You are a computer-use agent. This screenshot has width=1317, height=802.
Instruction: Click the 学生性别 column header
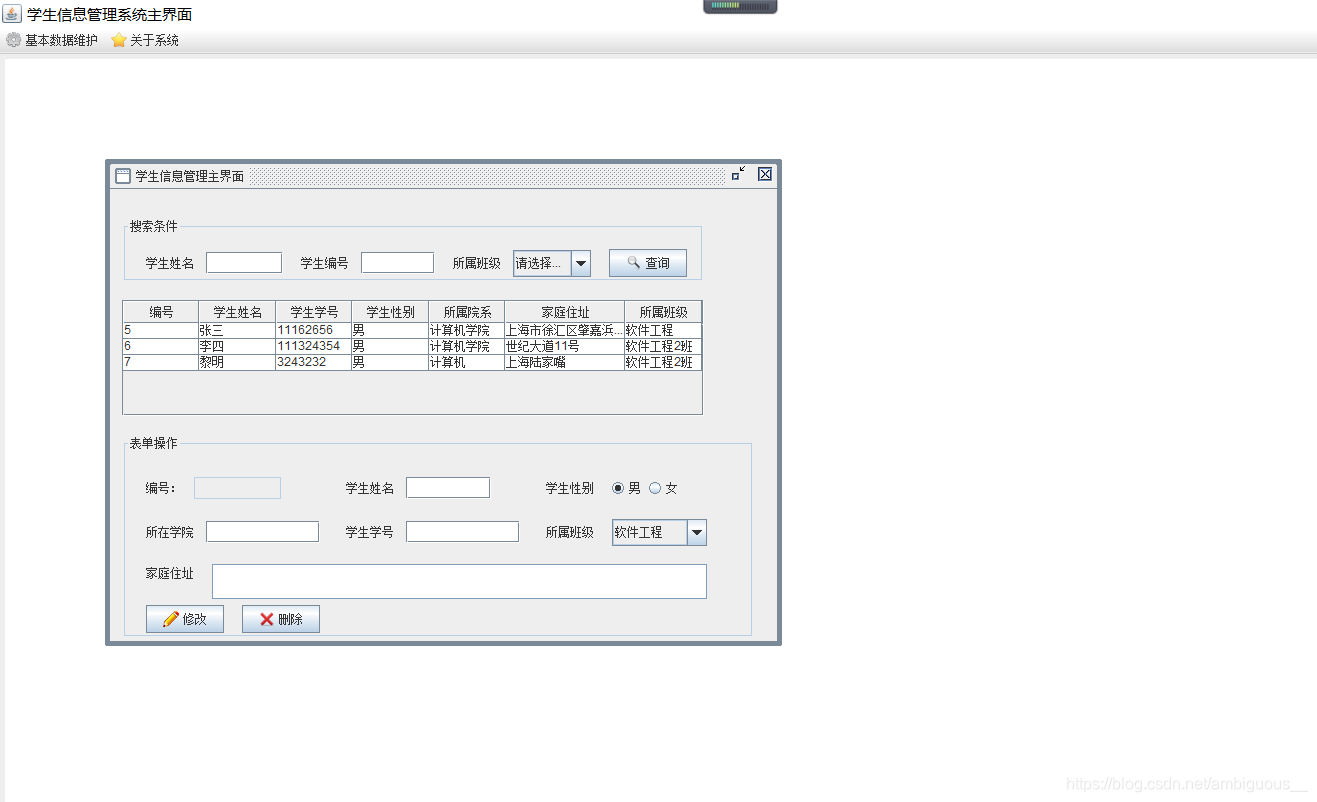(390, 312)
